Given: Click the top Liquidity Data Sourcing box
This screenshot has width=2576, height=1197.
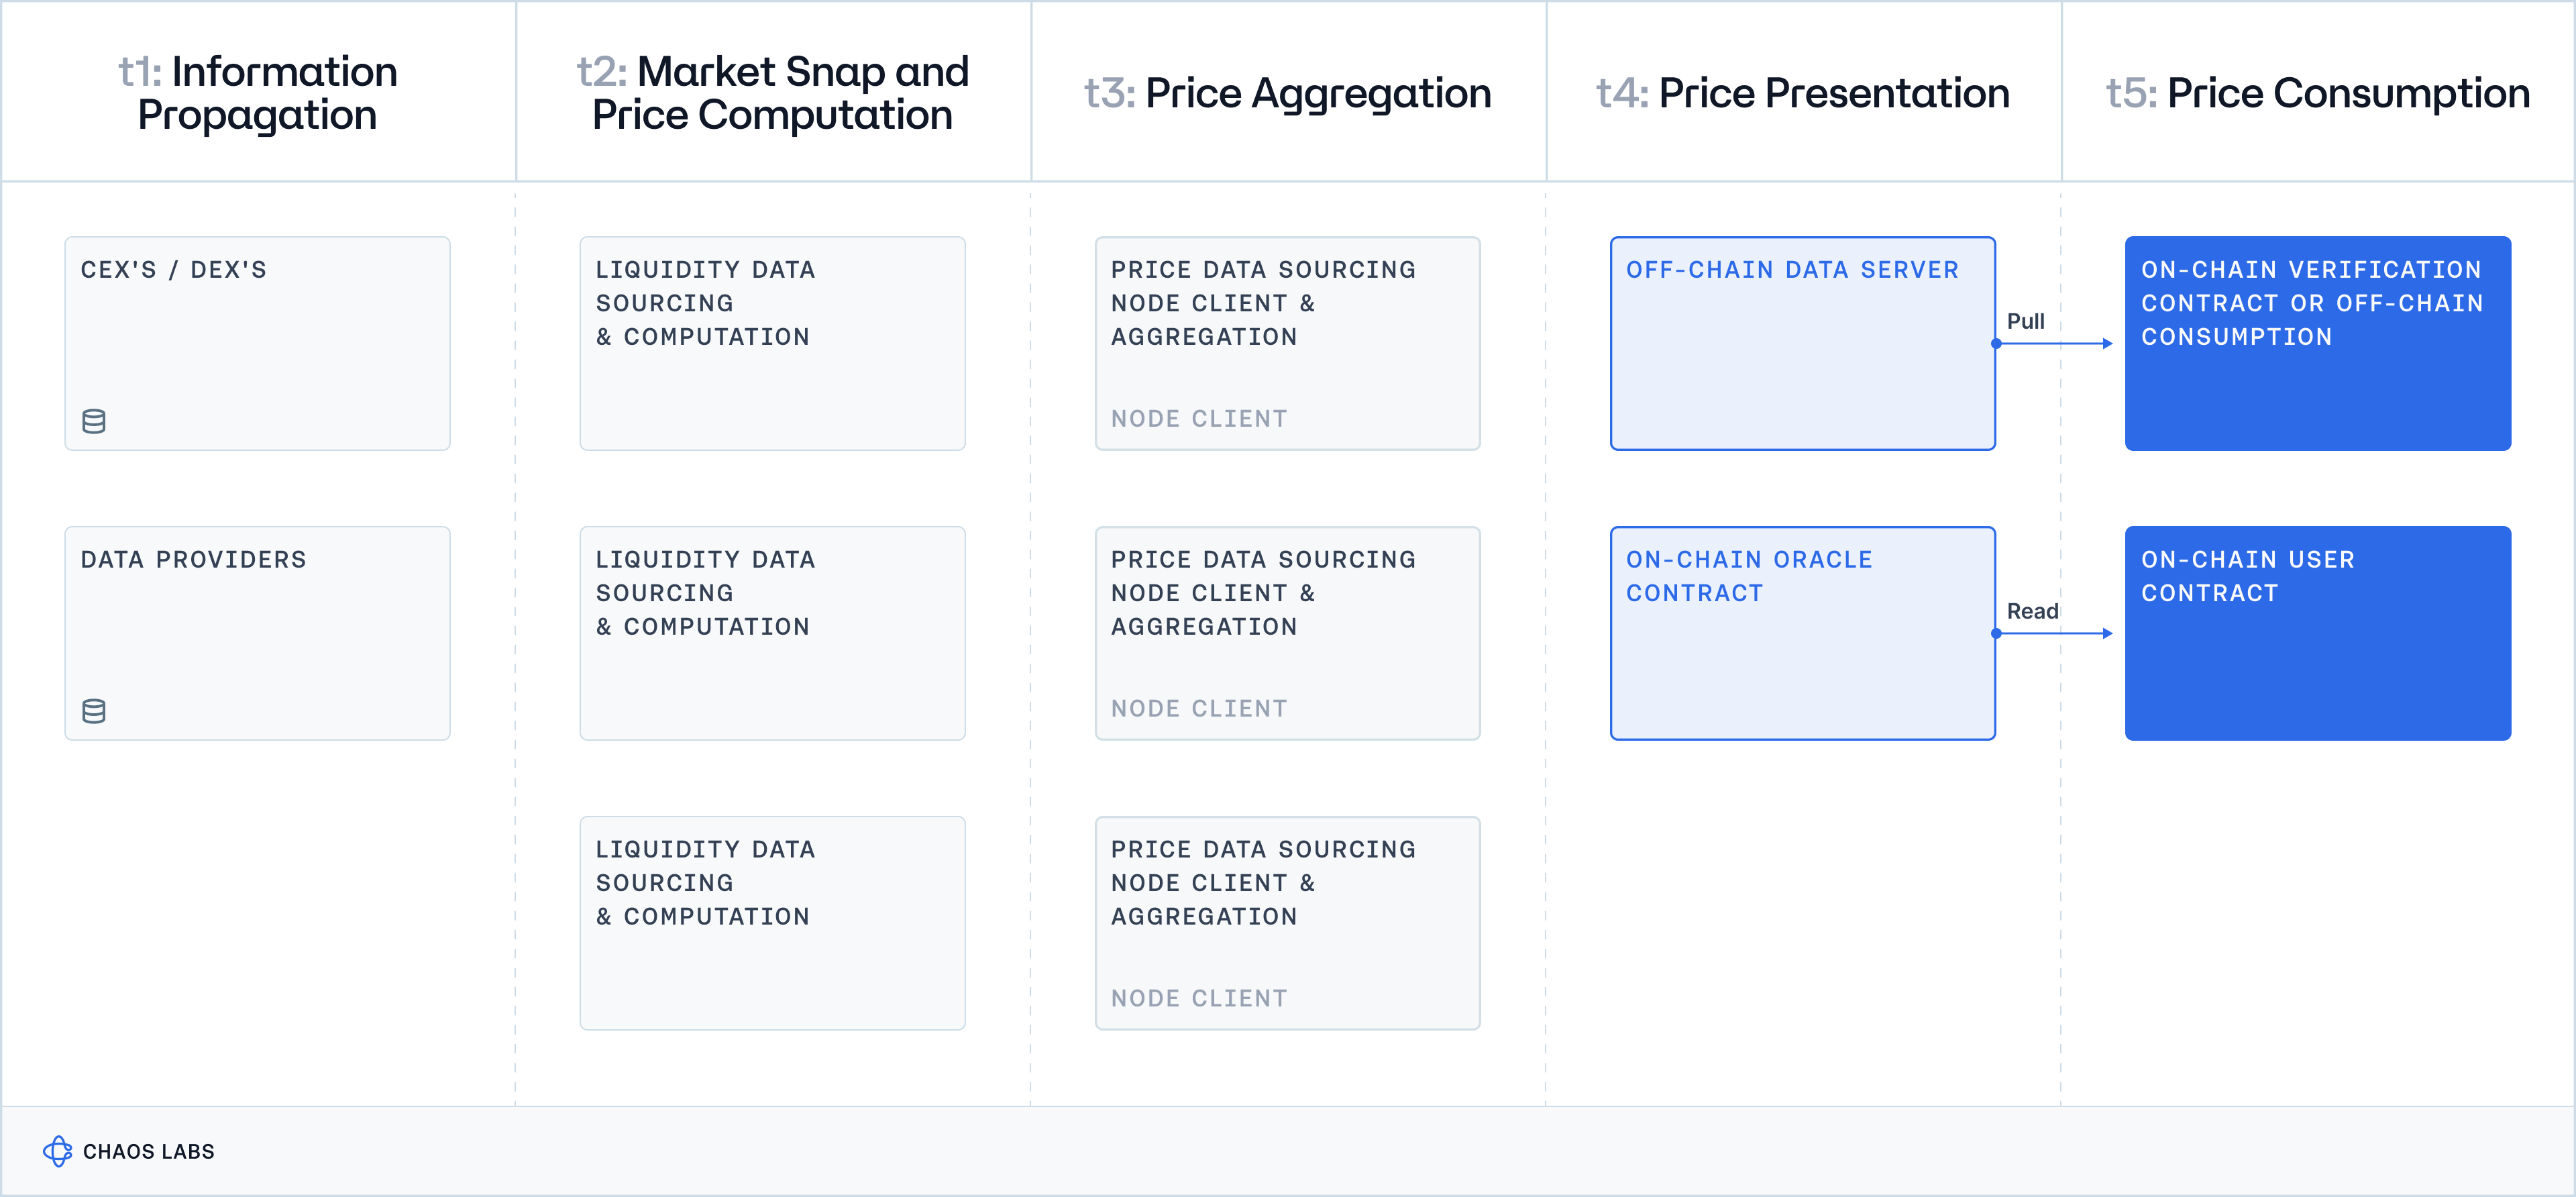Looking at the screenshot, I should pyautogui.click(x=772, y=343).
